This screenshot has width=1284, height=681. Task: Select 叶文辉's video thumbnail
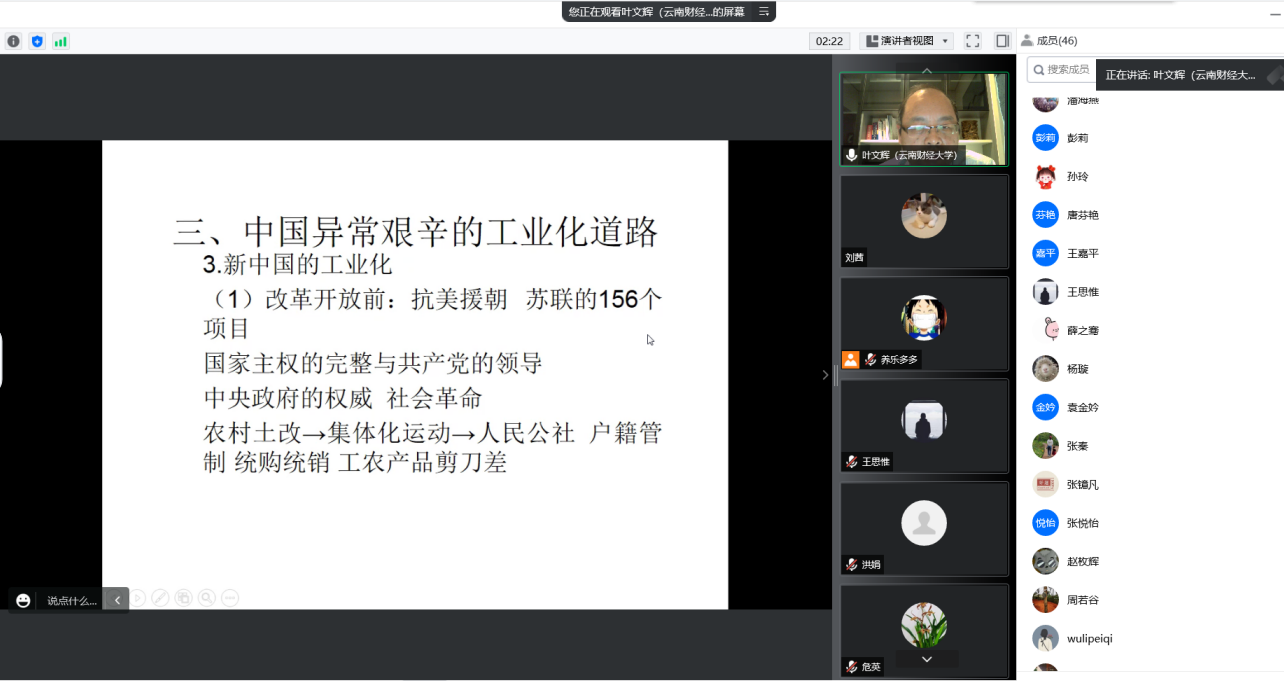(x=923, y=119)
